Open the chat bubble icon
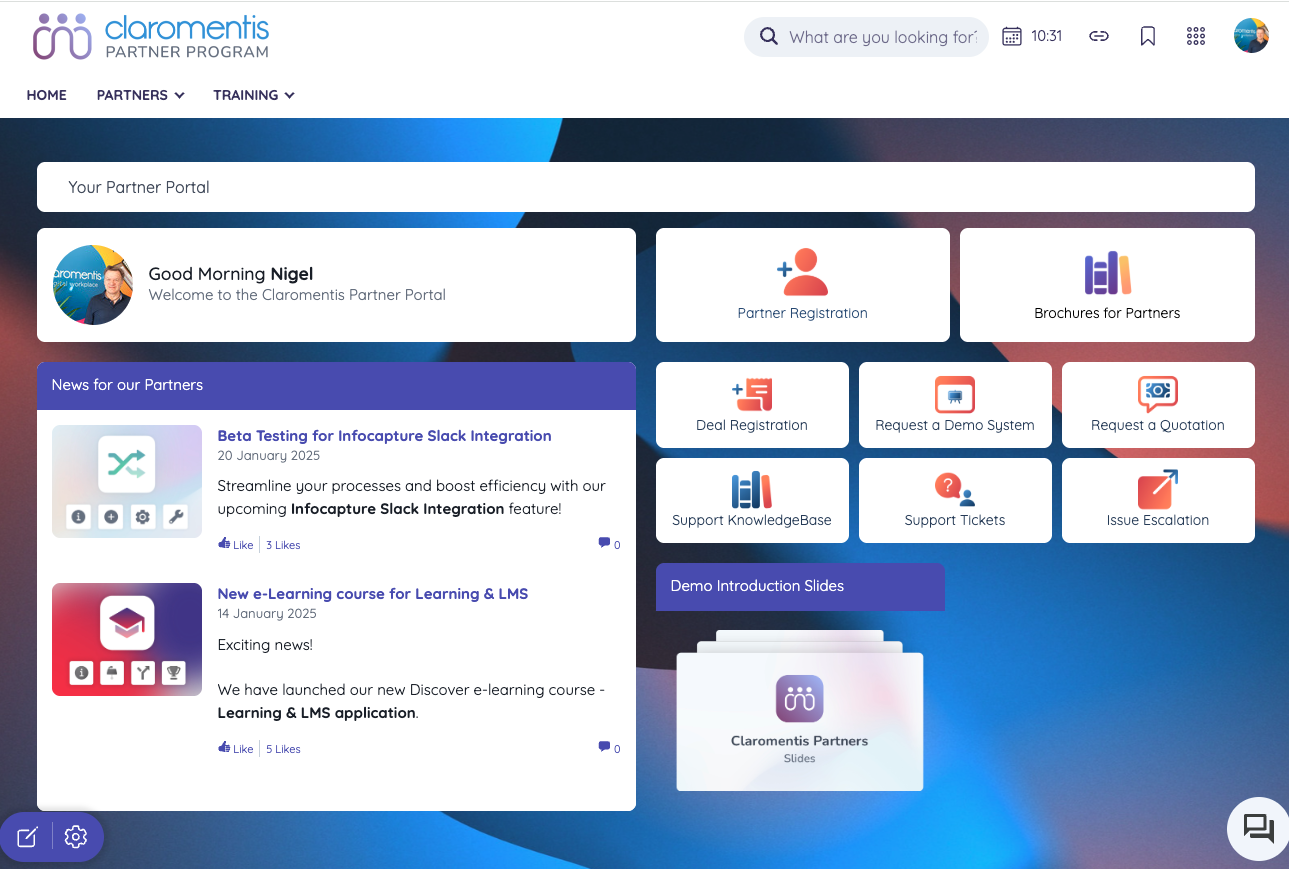This screenshot has width=1289, height=869. pos(1258,829)
